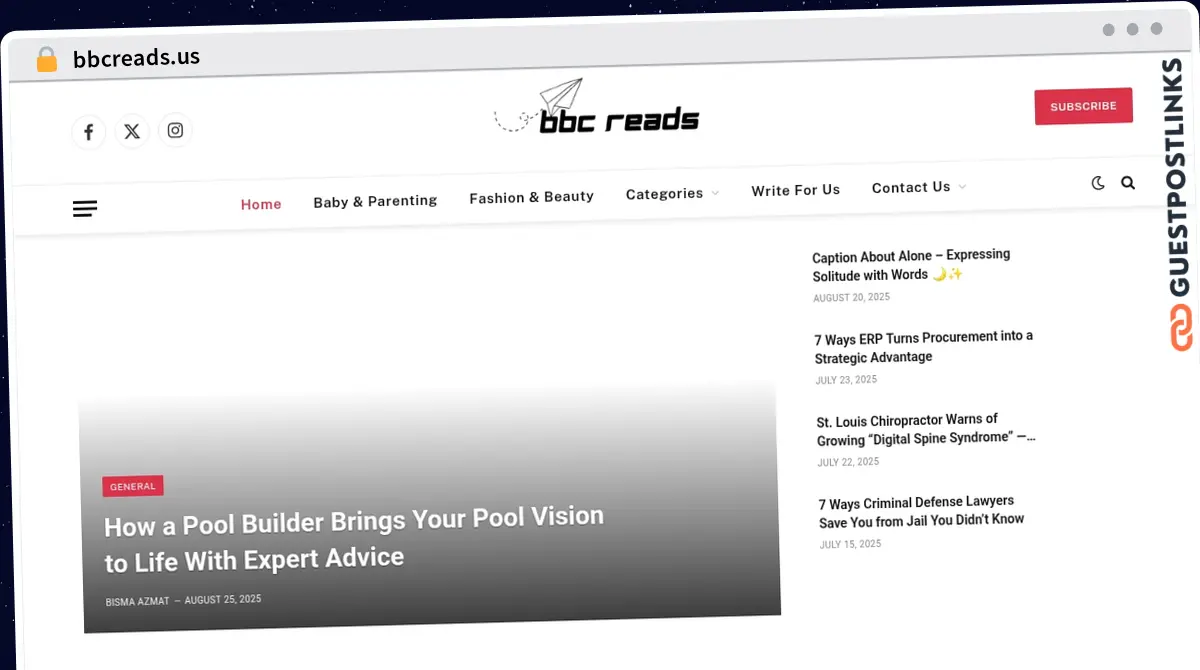Open Caption About Alone article
Screen dimensions: 1200x670
911,265
